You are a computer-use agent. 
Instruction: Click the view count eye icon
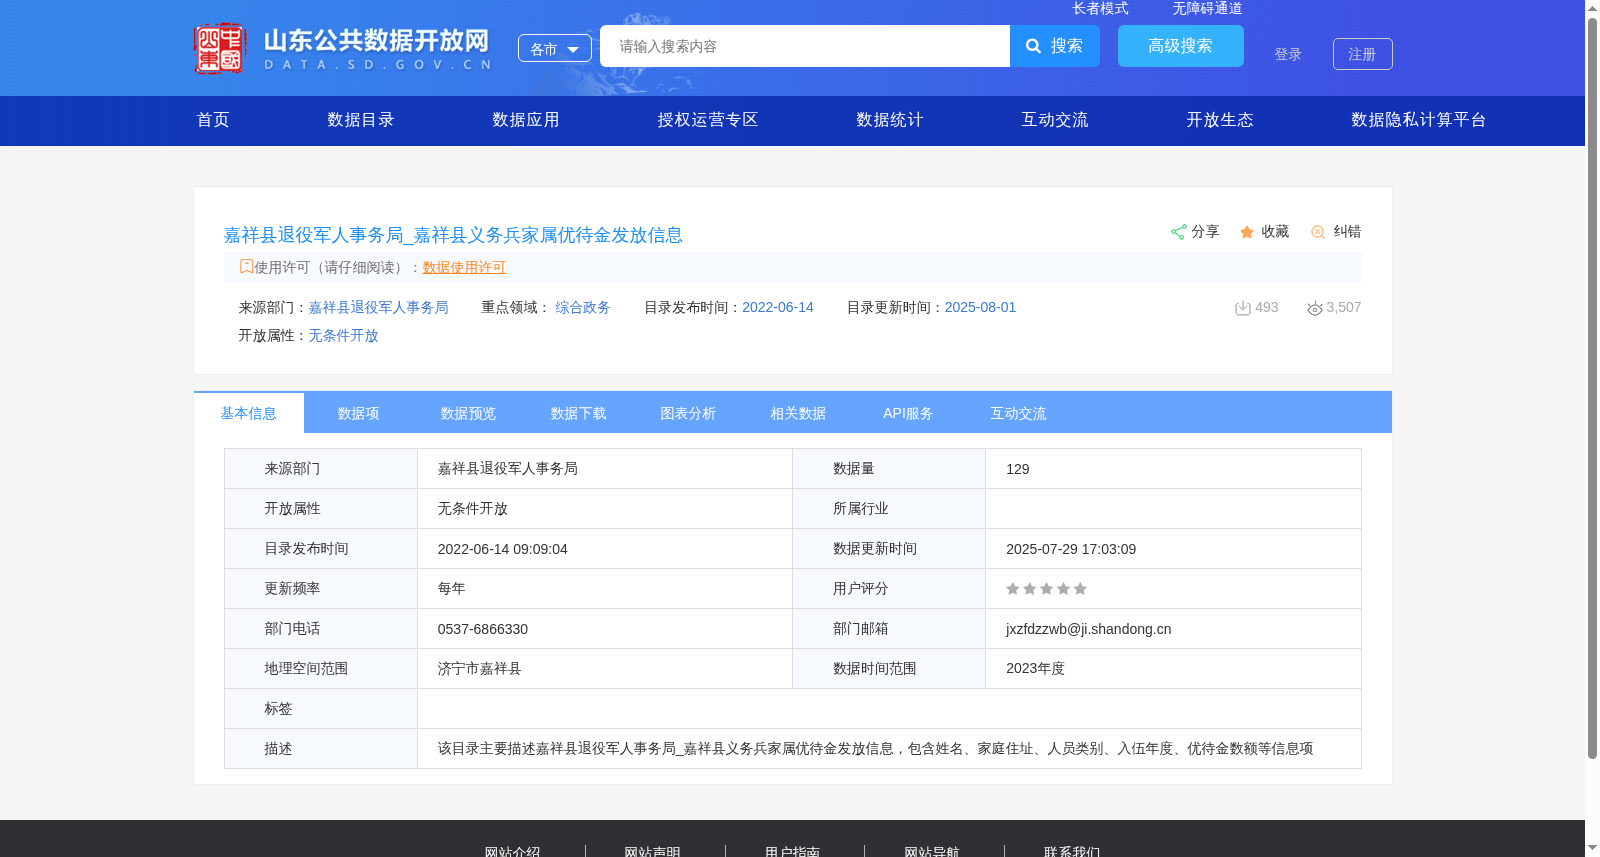(1315, 308)
